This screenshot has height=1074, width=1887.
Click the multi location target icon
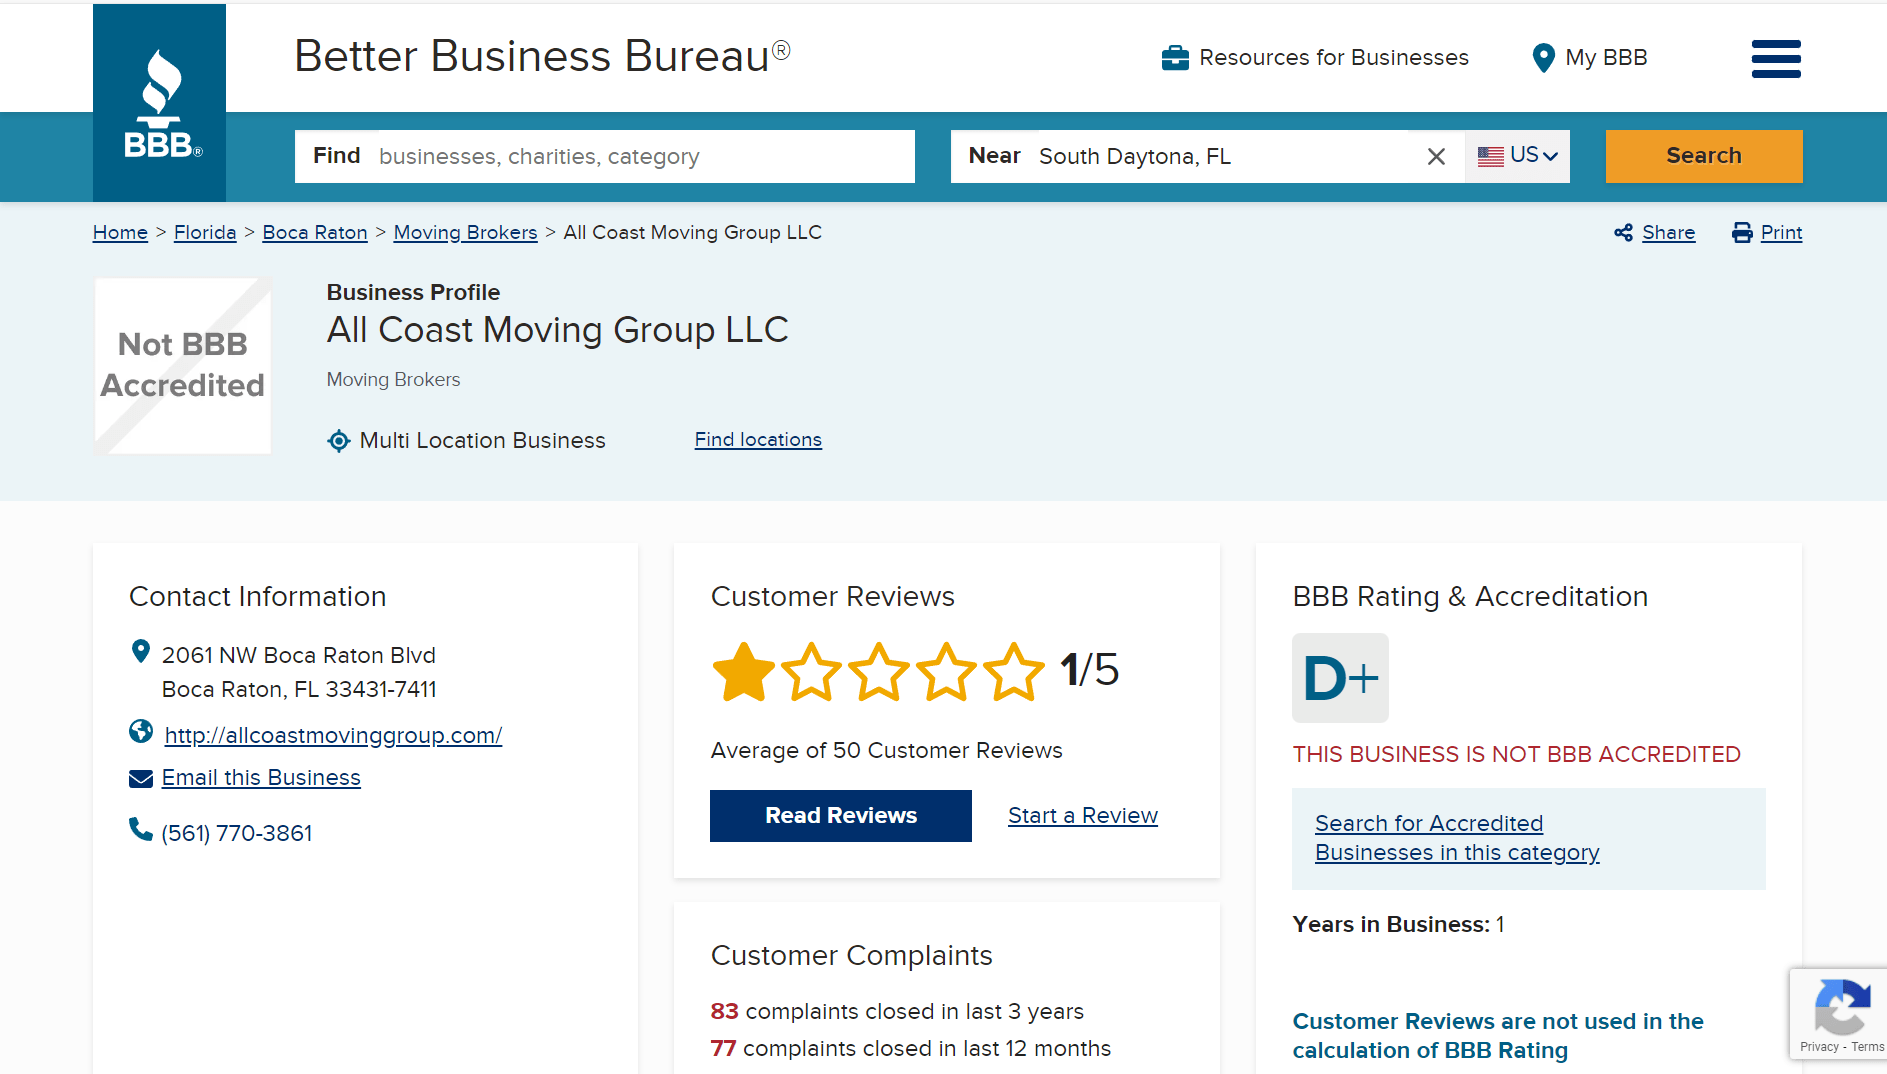pos(339,441)
